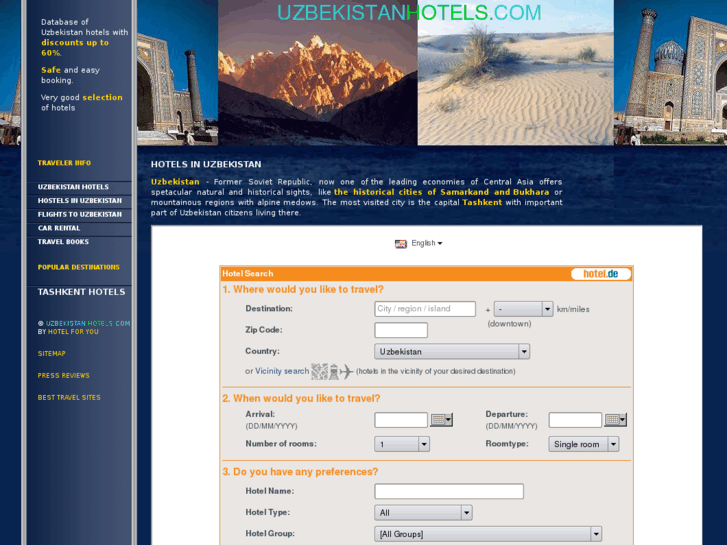
Task: Open the Best Travel Sites link
Action: 69,398
